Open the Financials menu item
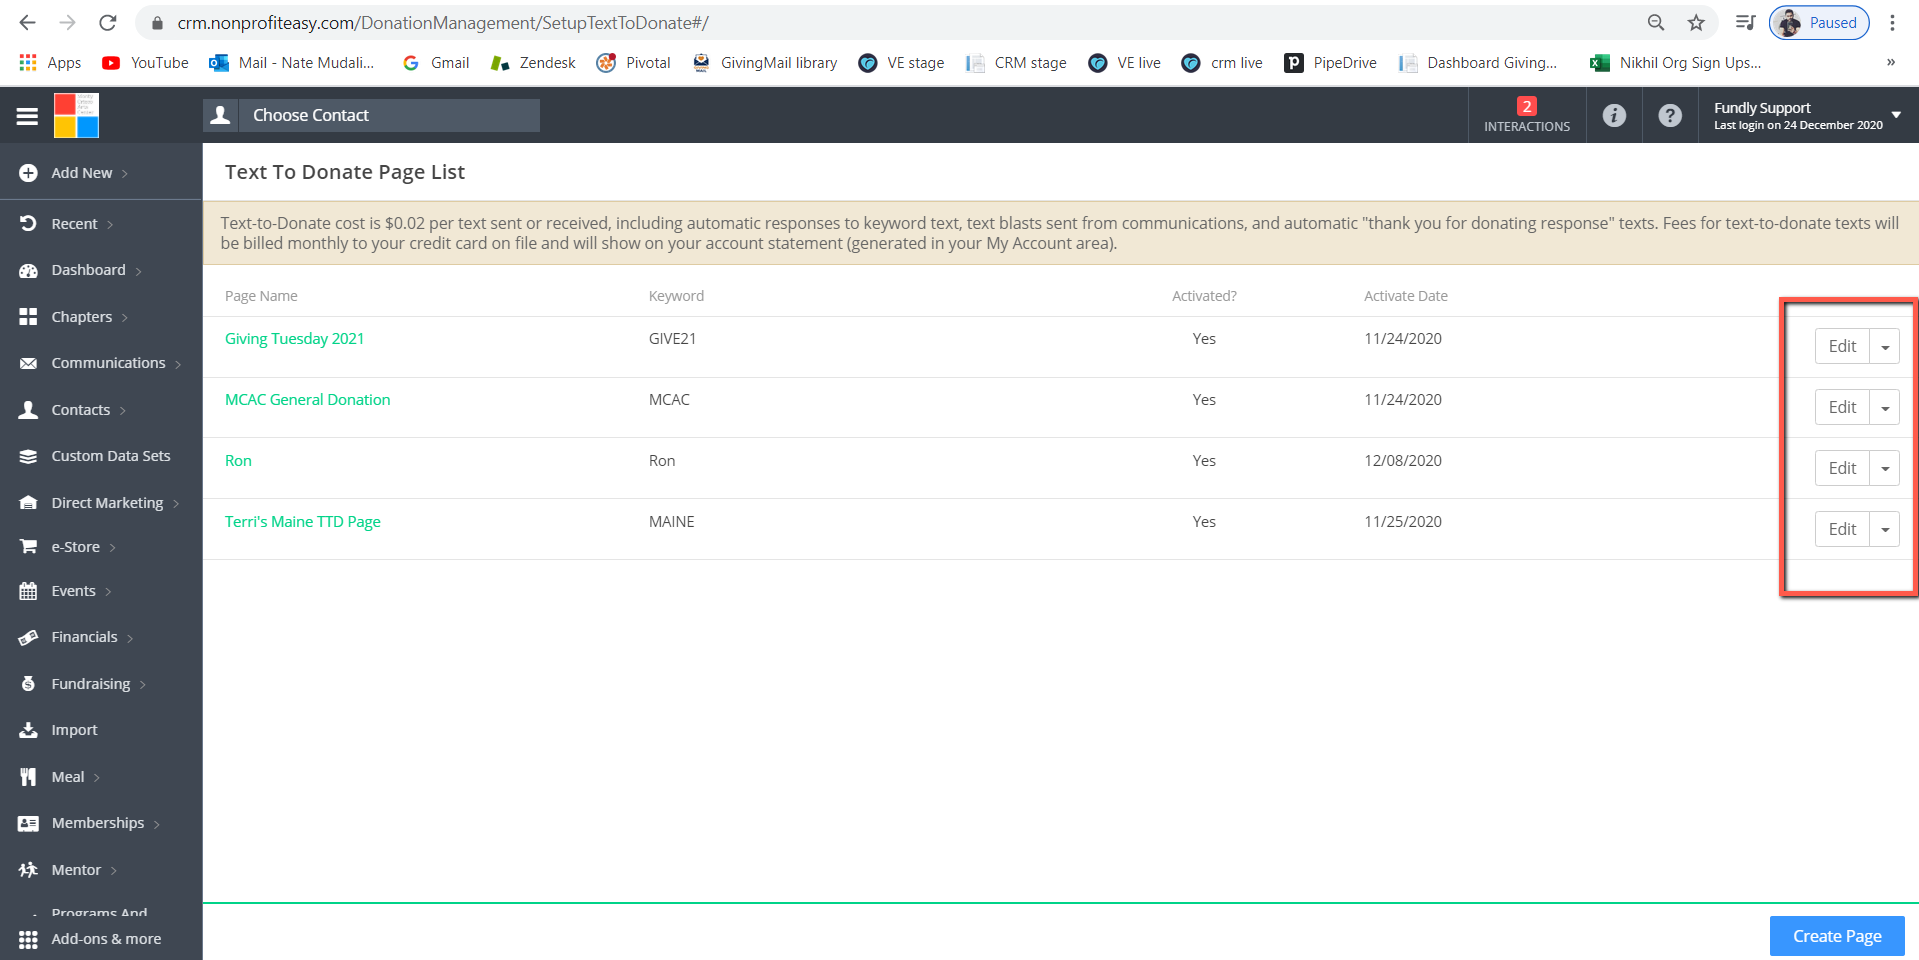The image size is (1919, 960). (84, 637)
